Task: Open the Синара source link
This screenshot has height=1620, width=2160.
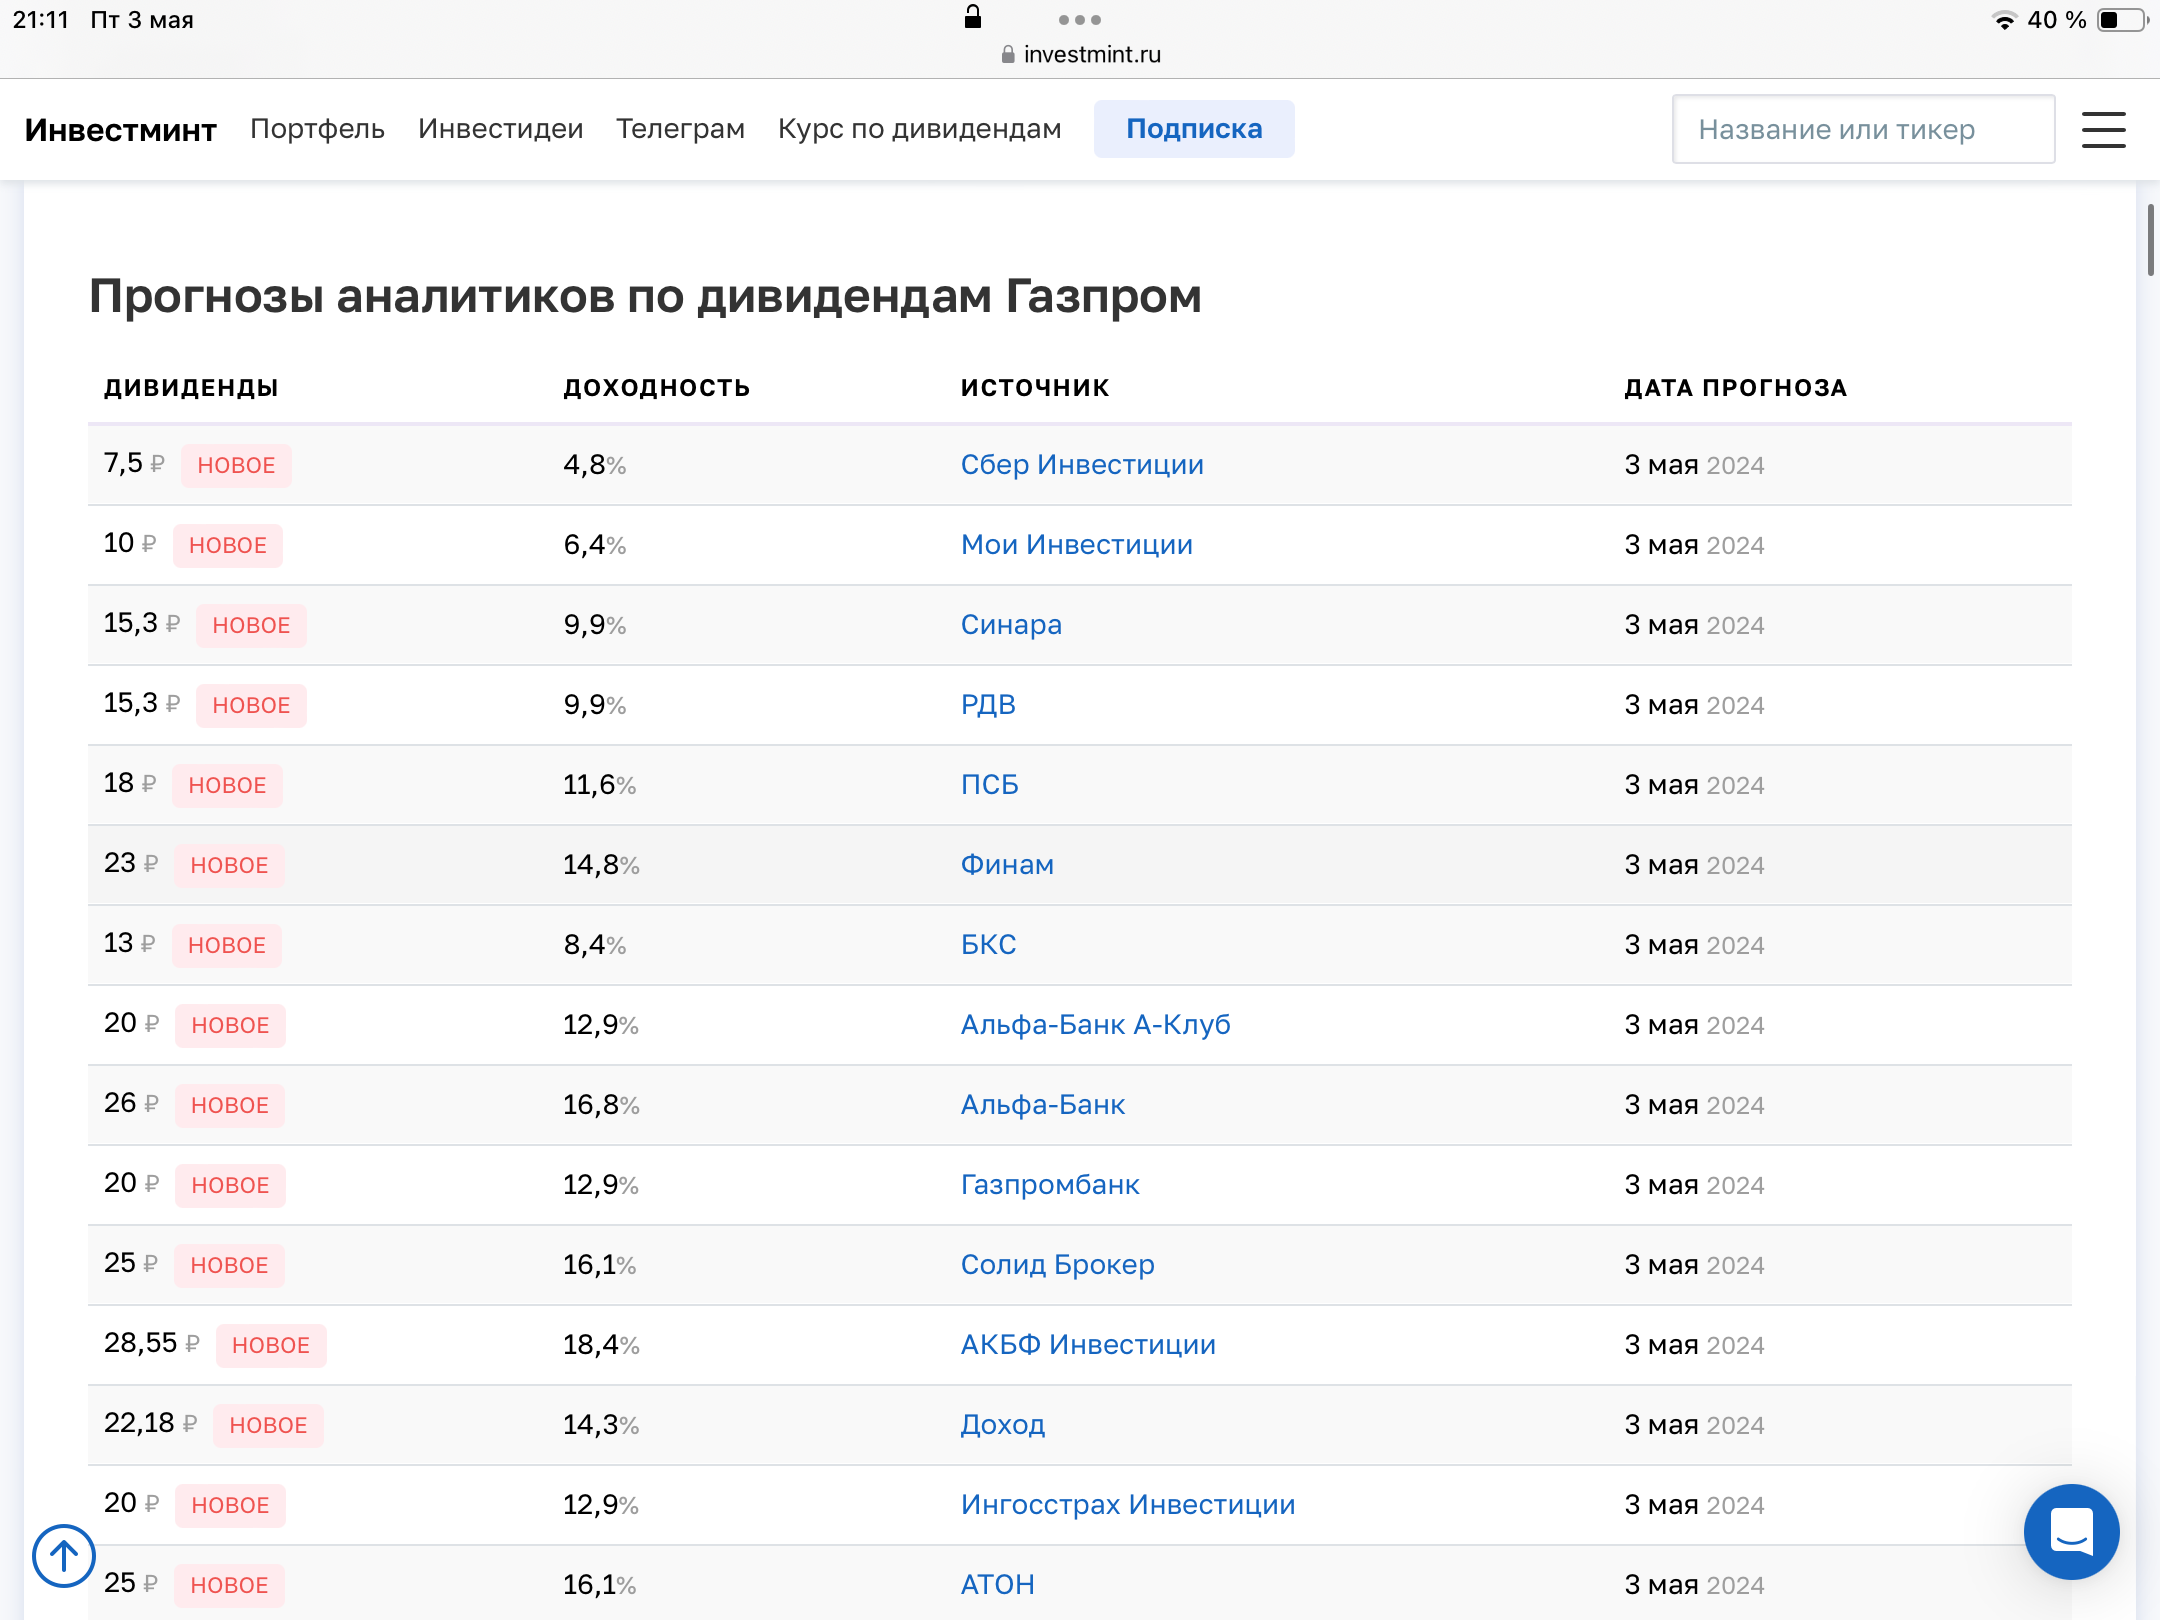Action: coord(1011,625)
